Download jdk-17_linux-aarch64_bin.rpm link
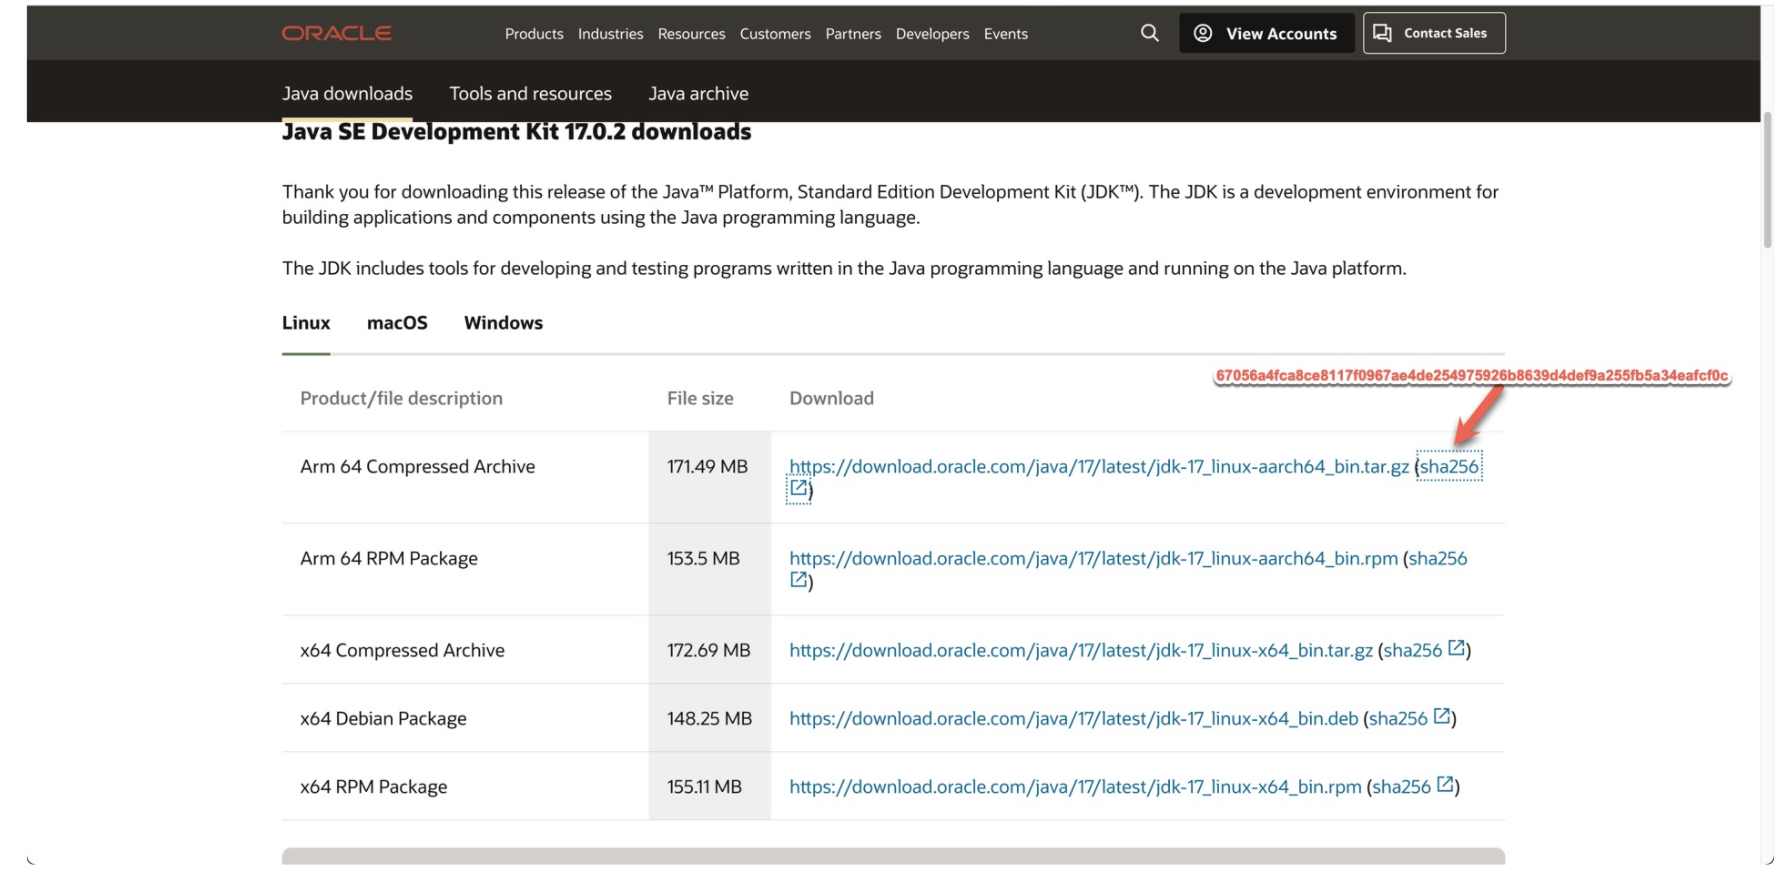1790x874 pixels. (1093, 559)
